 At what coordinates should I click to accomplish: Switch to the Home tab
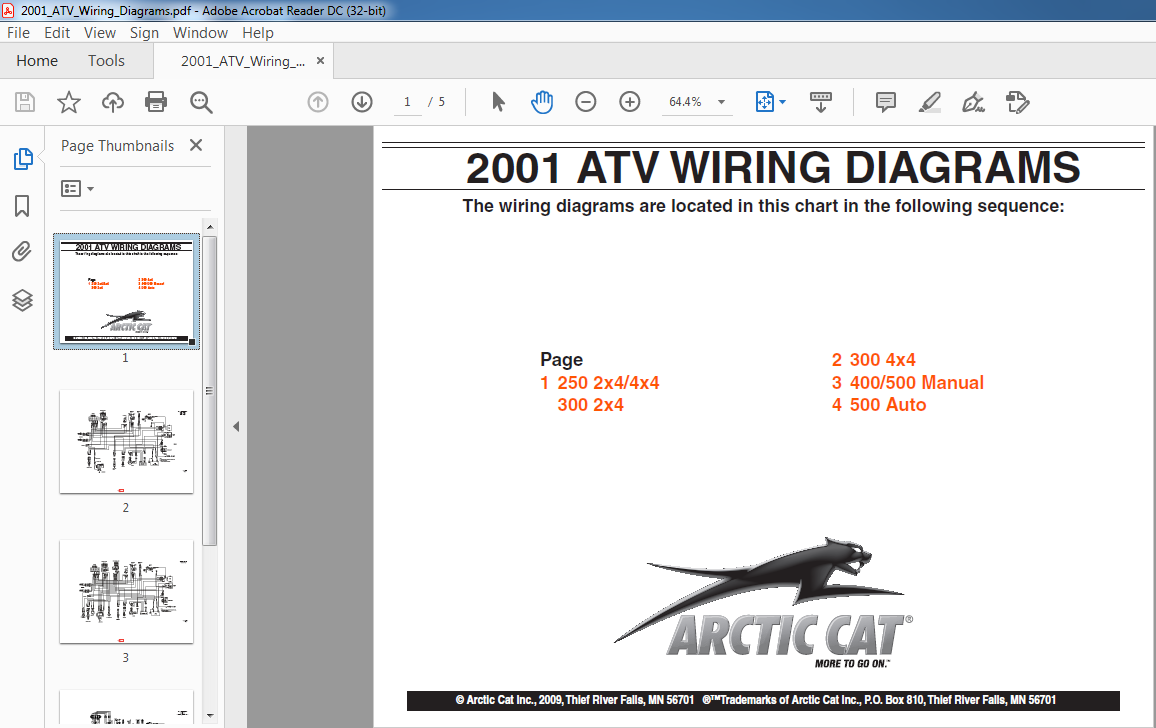coord(37,60)
